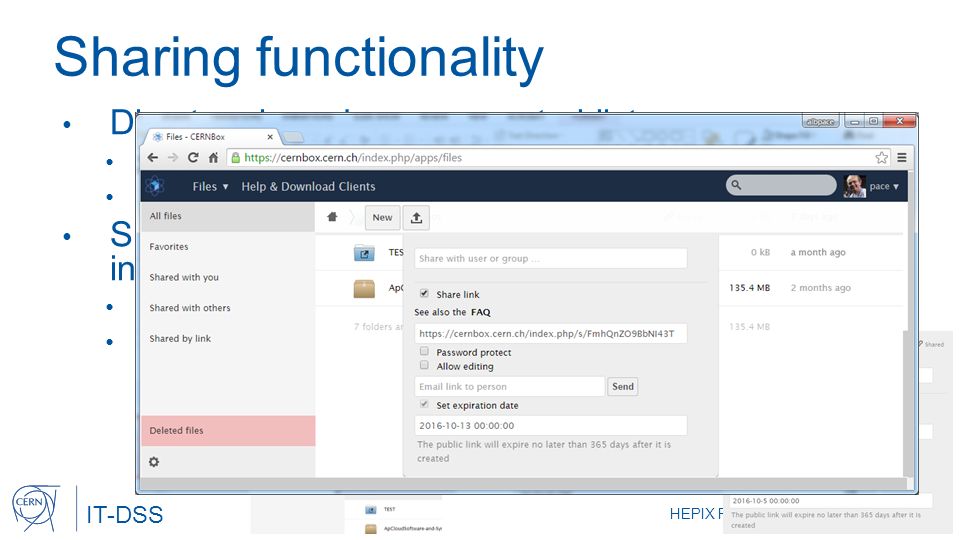
Task: Open the Chrome hamburger menu
Action: tap(902, 157)
